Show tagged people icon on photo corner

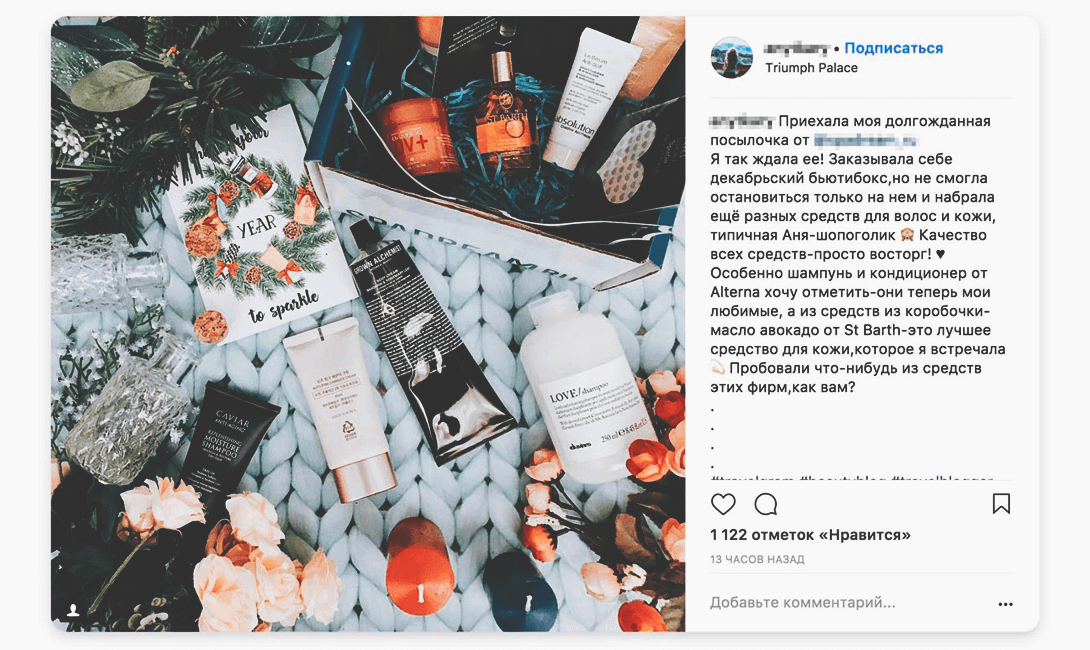pyautogui.click(x=72, y=610)
